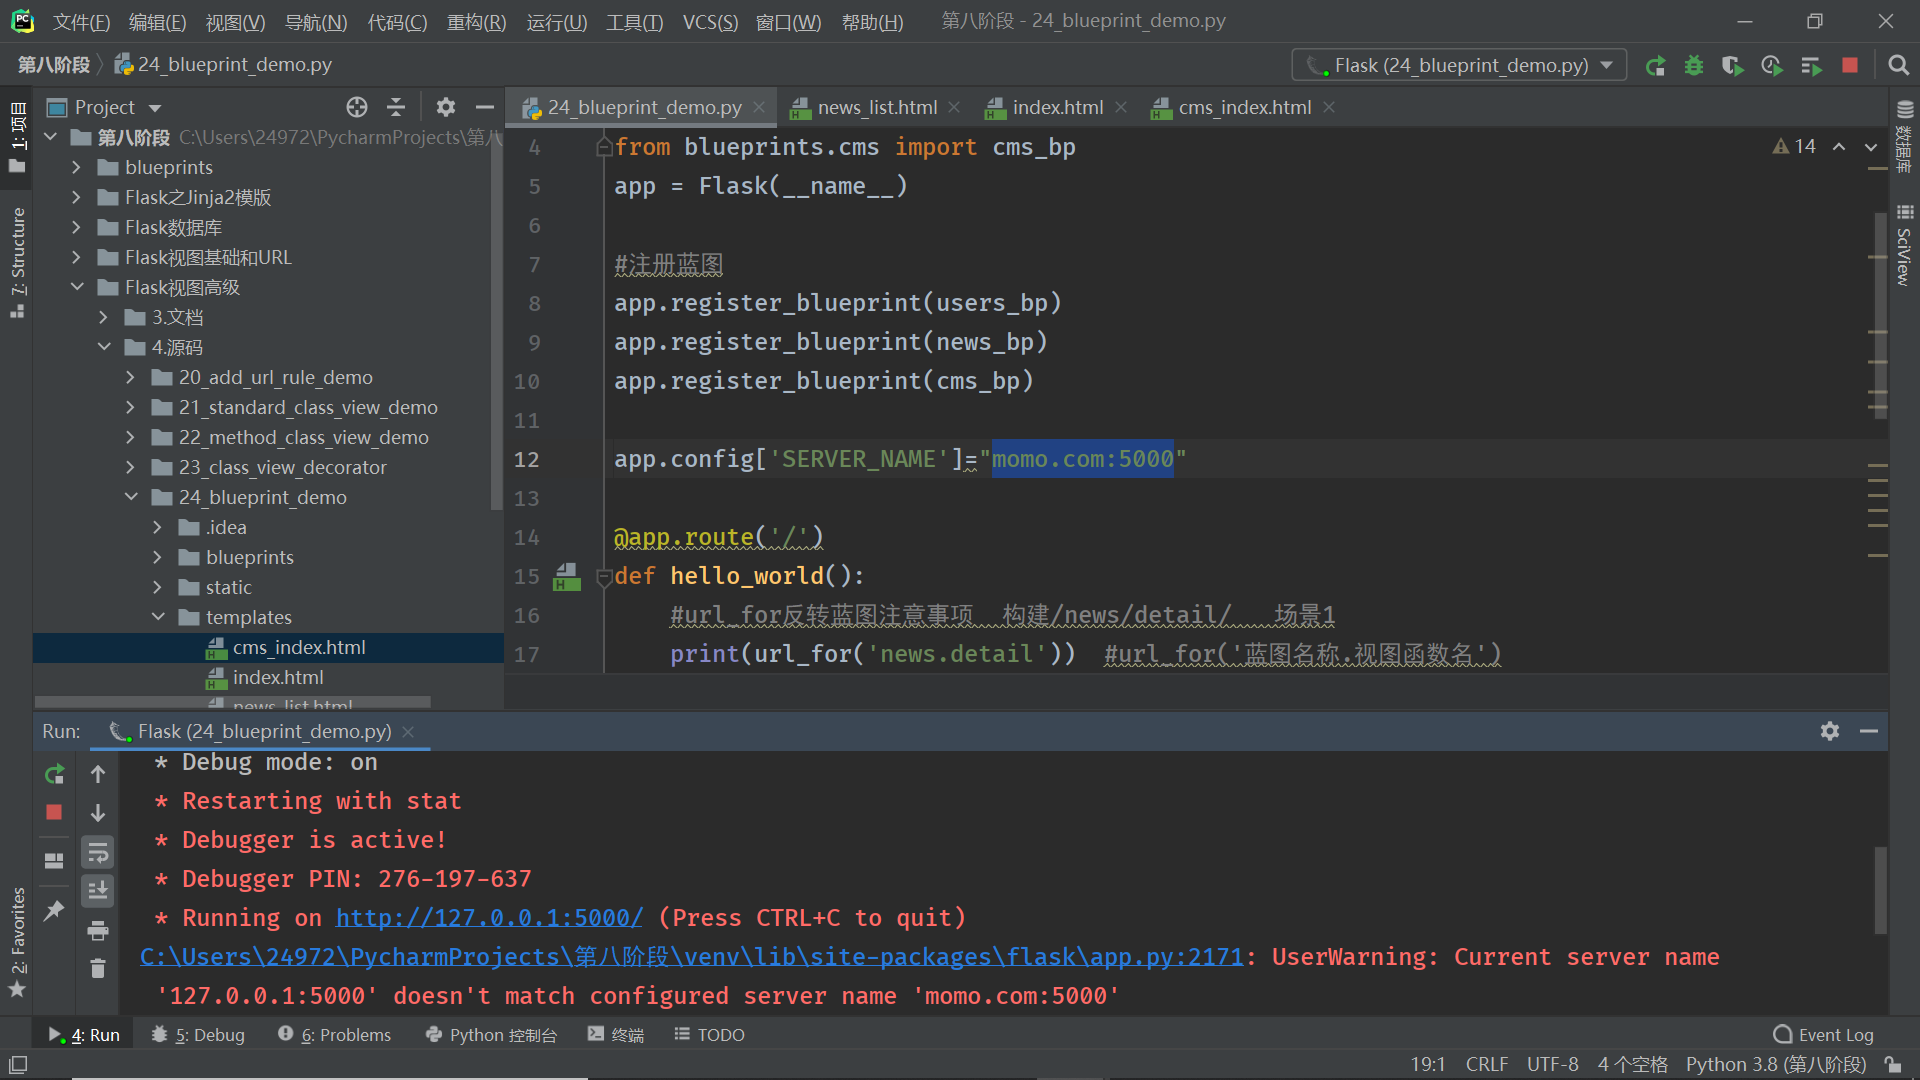Toggle the 1: Project tool window button
The height and width of the screenshot is (1080, 1920).
click(17, 137)
